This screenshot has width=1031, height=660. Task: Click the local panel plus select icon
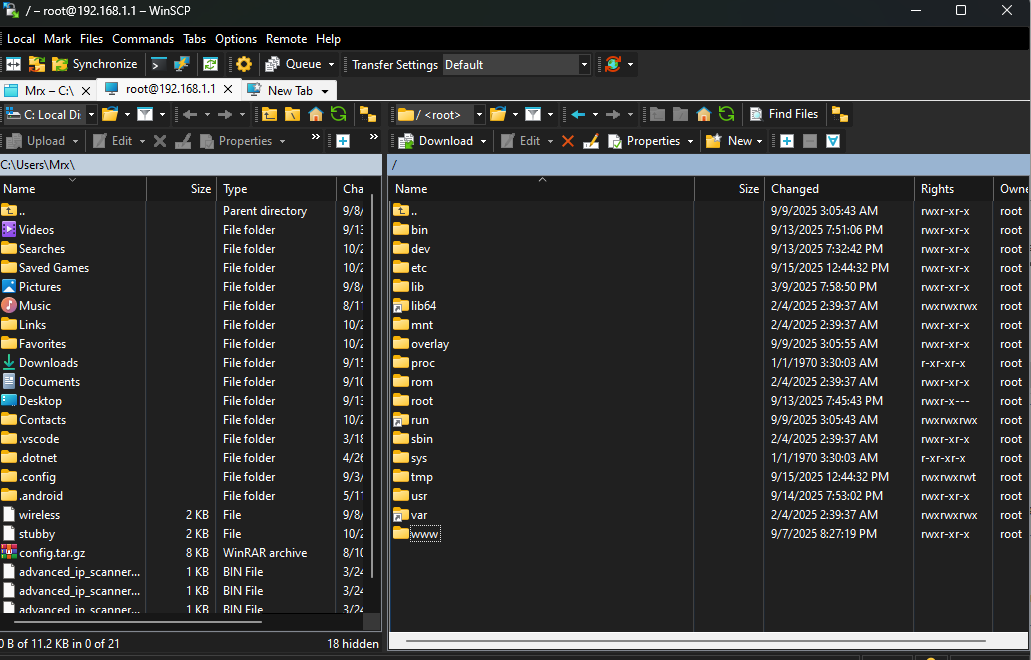click(x=343, y=141)
